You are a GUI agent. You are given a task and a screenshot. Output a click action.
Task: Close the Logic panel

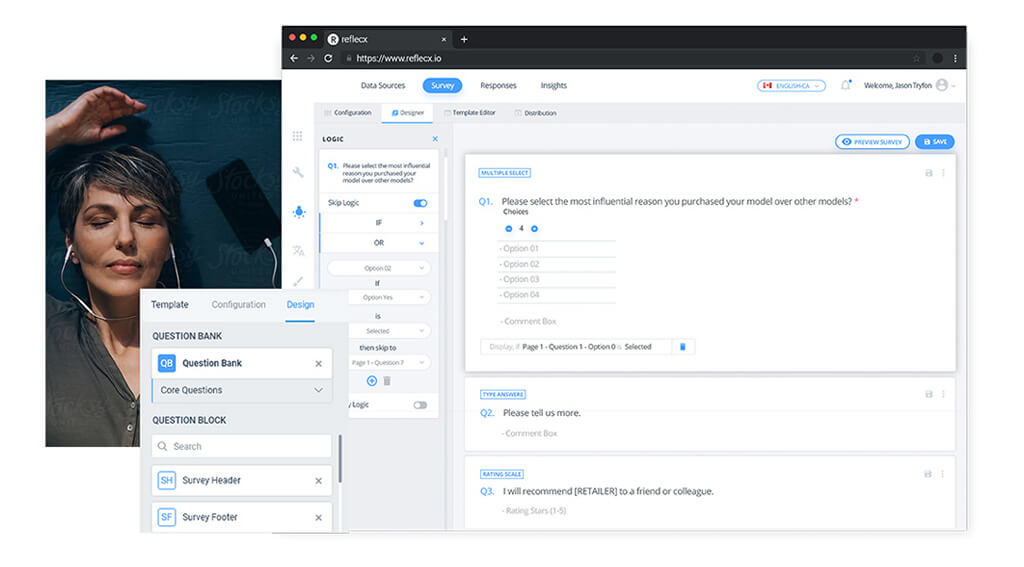click(x=435, y=139)
